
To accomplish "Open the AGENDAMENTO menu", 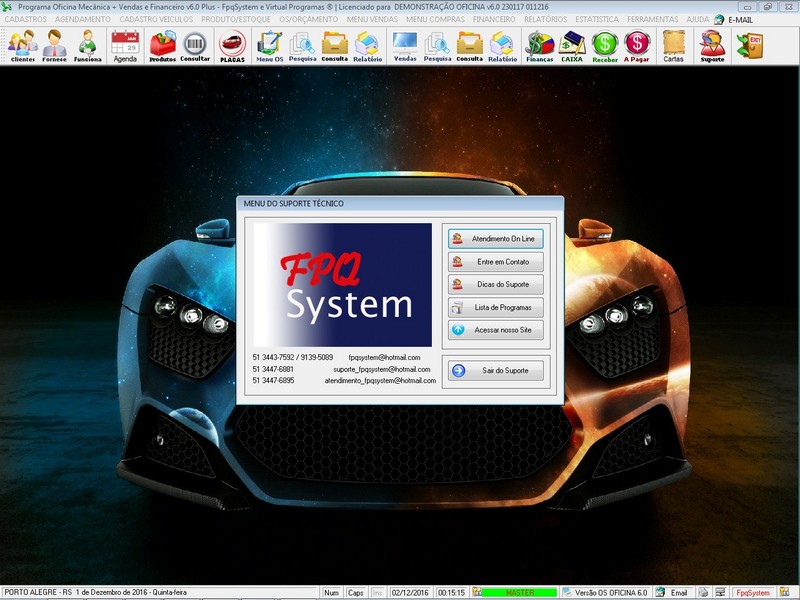I will pyautogui.click(x=83, y=19).
